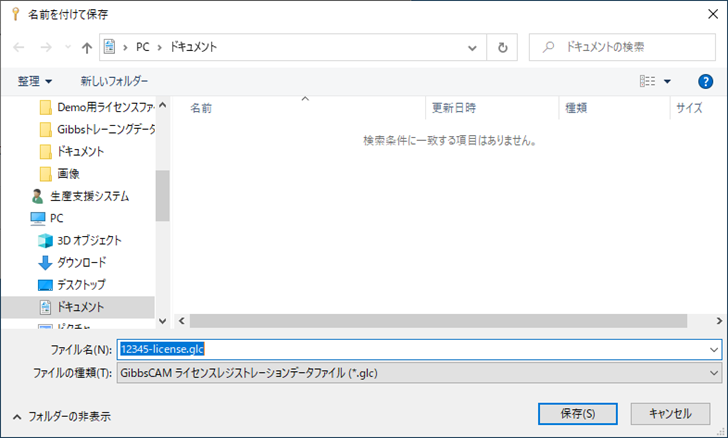Open ダウンロード folder in the sidebar

[85, 262]
